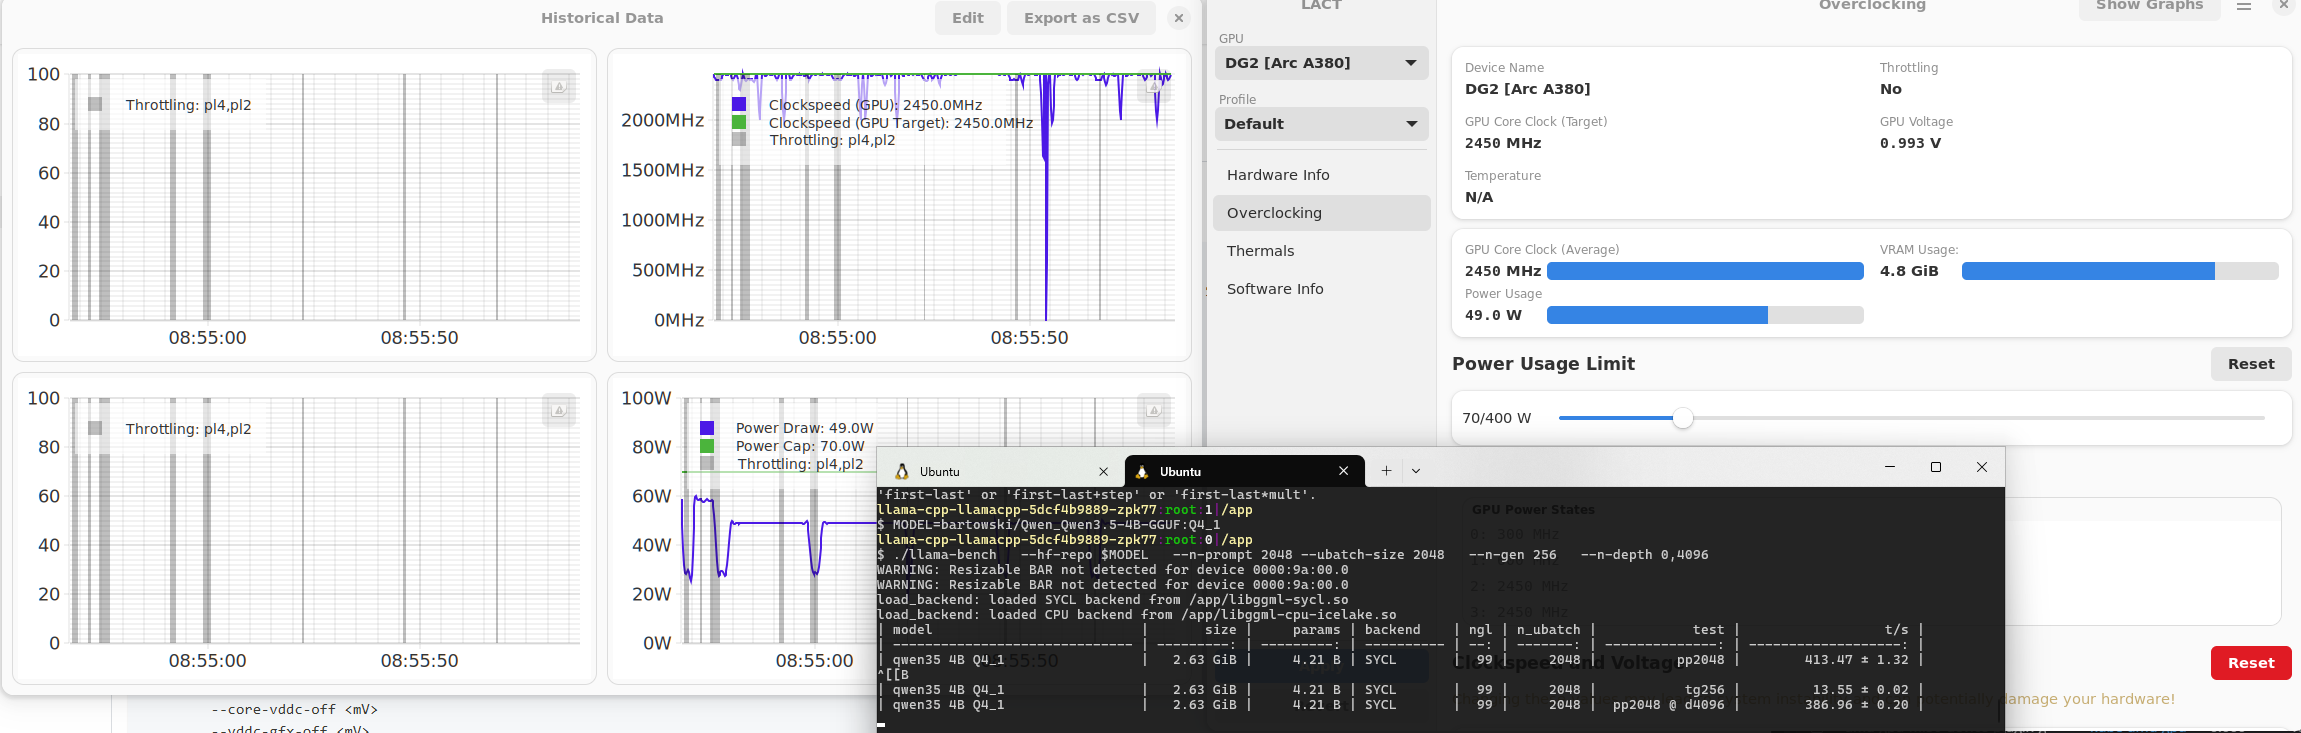The height and width of the screenshot is (733, 2301).
Task: Click the VRAM usage value '4.8 GiB'
Action: tap(1909, 271)
